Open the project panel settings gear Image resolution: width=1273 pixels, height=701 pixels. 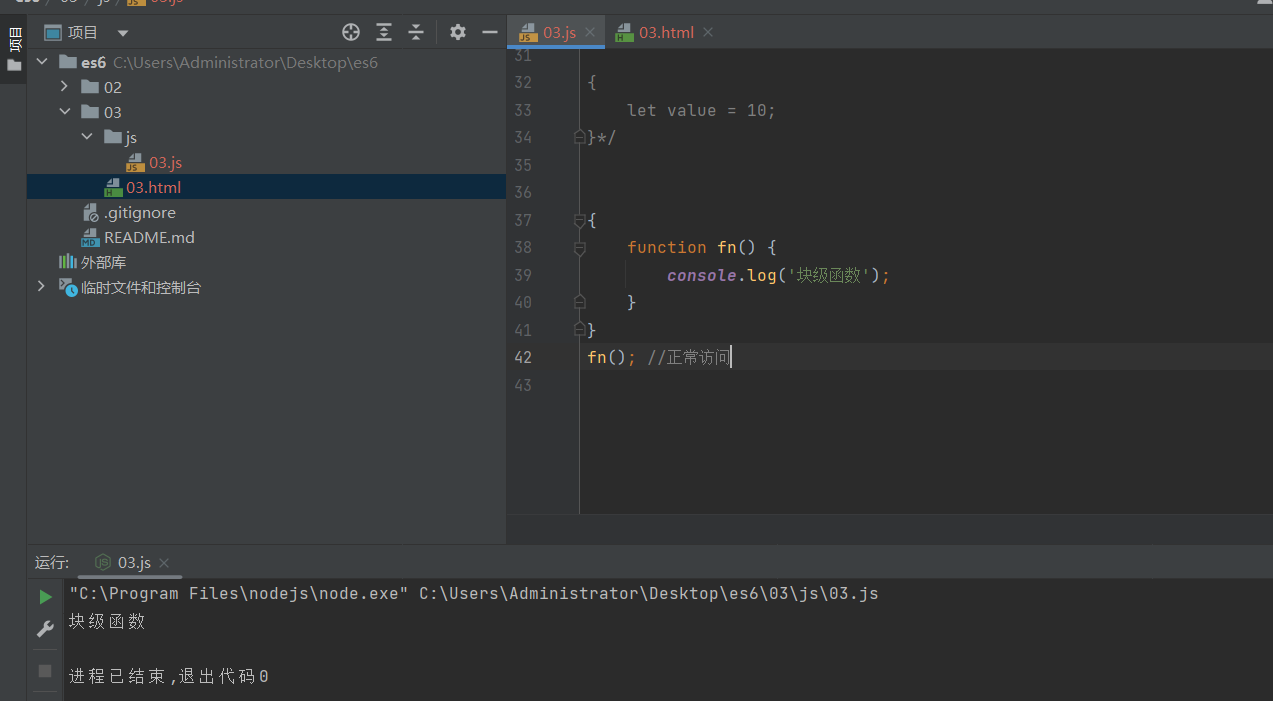pos(458,32)
